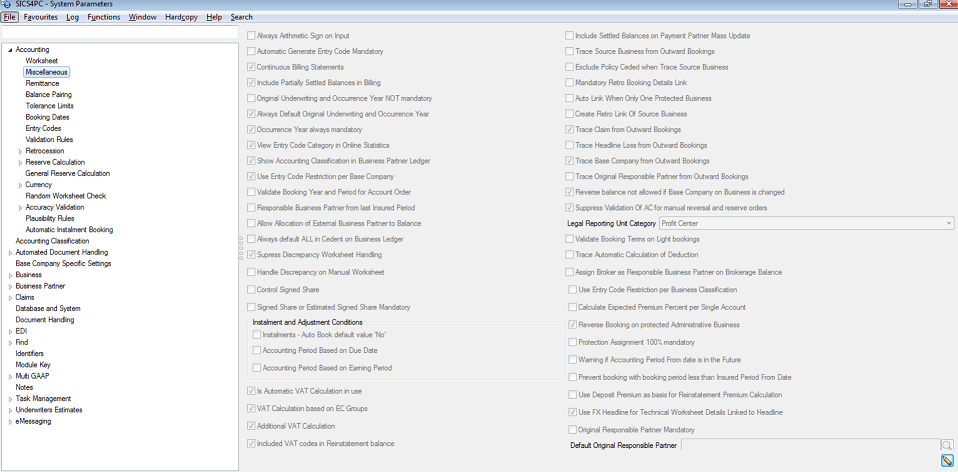Toggle Continuous Billing Statements checkbox
Screen dimensions: 958x472
pyautogui.click(x=251, y=67)
